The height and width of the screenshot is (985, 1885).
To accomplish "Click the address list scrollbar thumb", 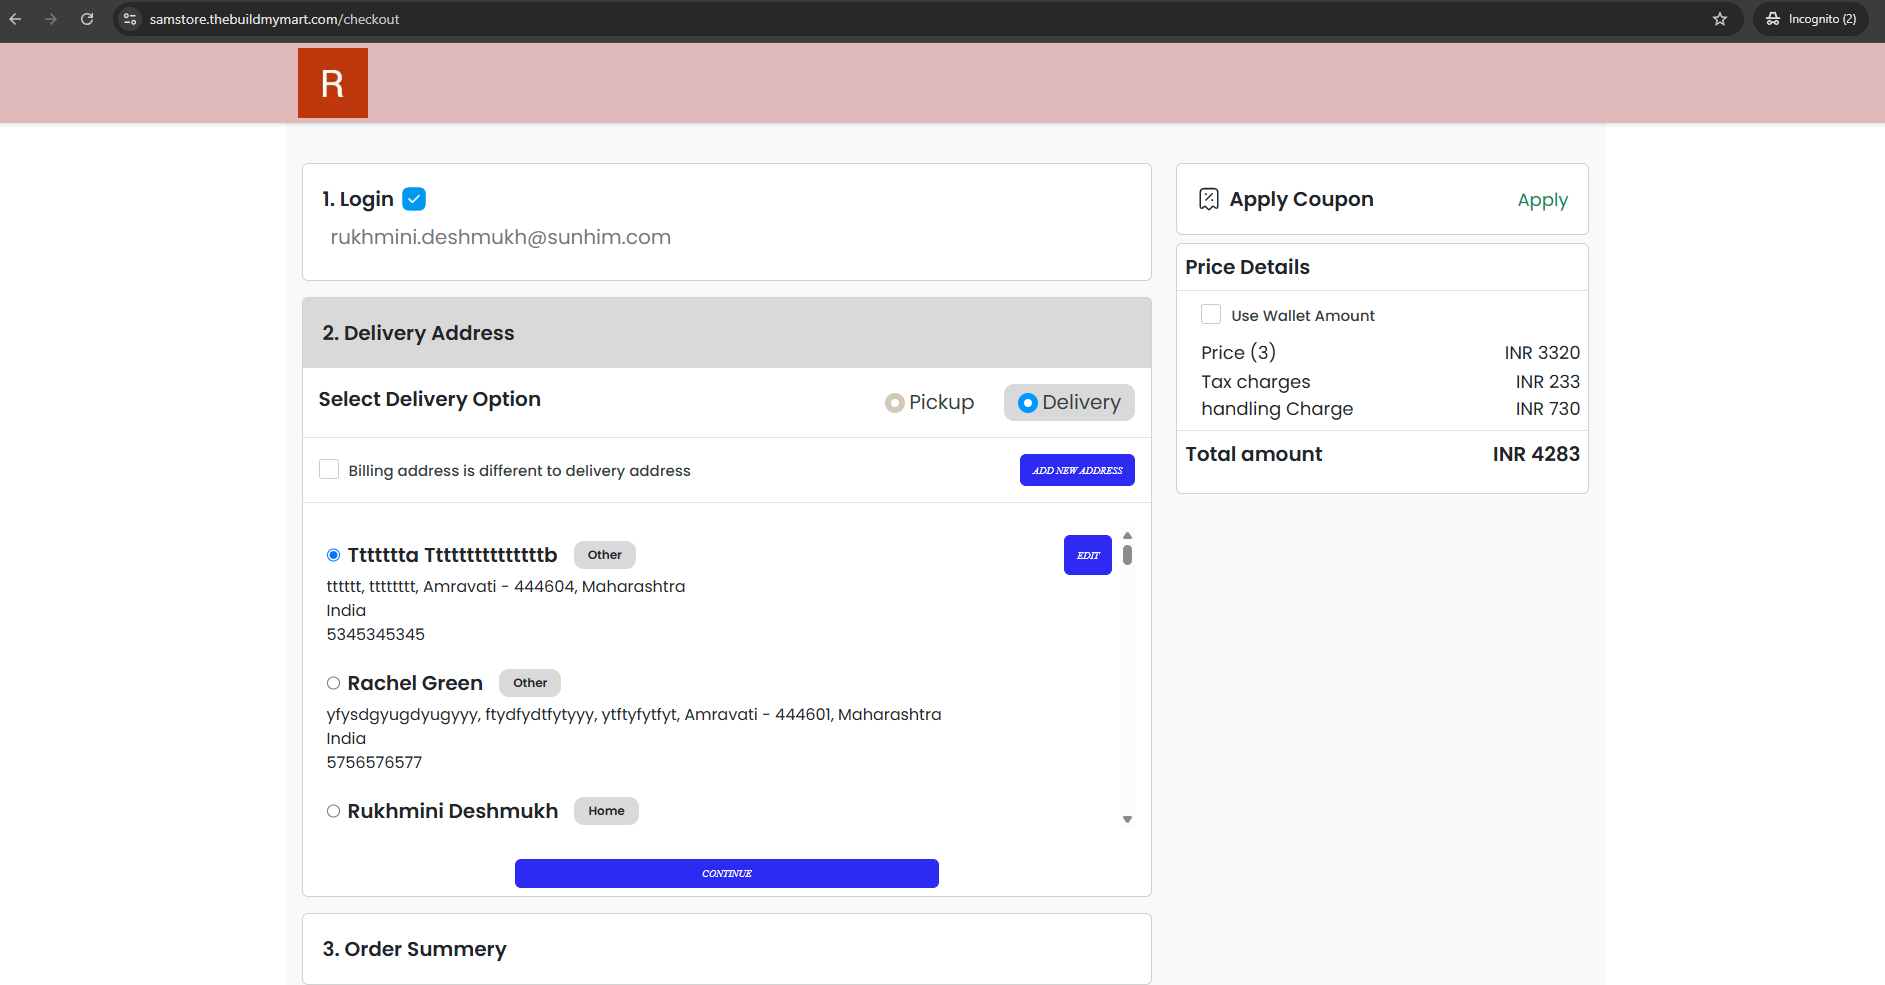I will [x=1127, y=554].
